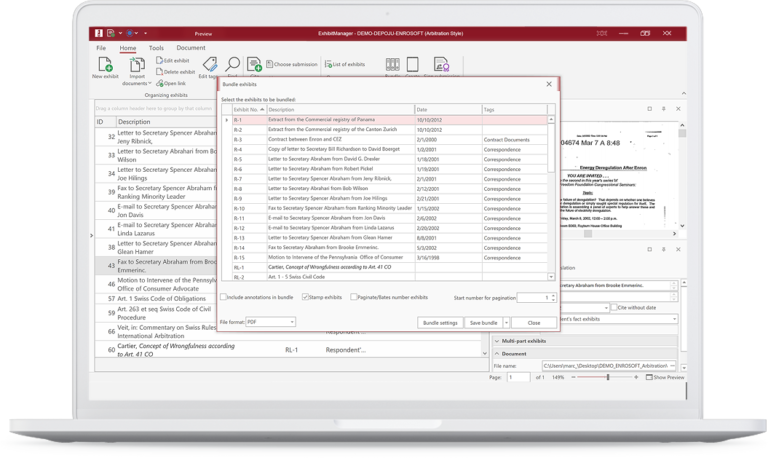Click the Preview label in title bar
This screenshot has height=458, width=768.
click(x=203, y=34)
